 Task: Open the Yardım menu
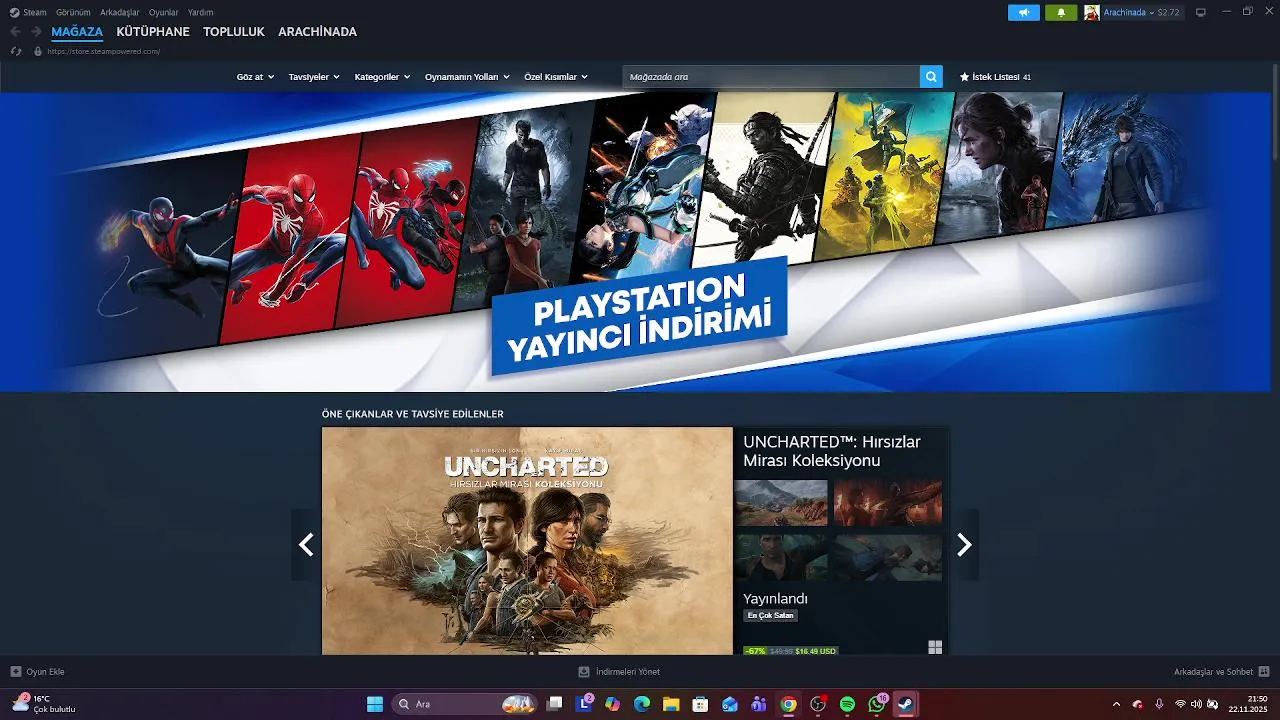click(x=200, y=12)
